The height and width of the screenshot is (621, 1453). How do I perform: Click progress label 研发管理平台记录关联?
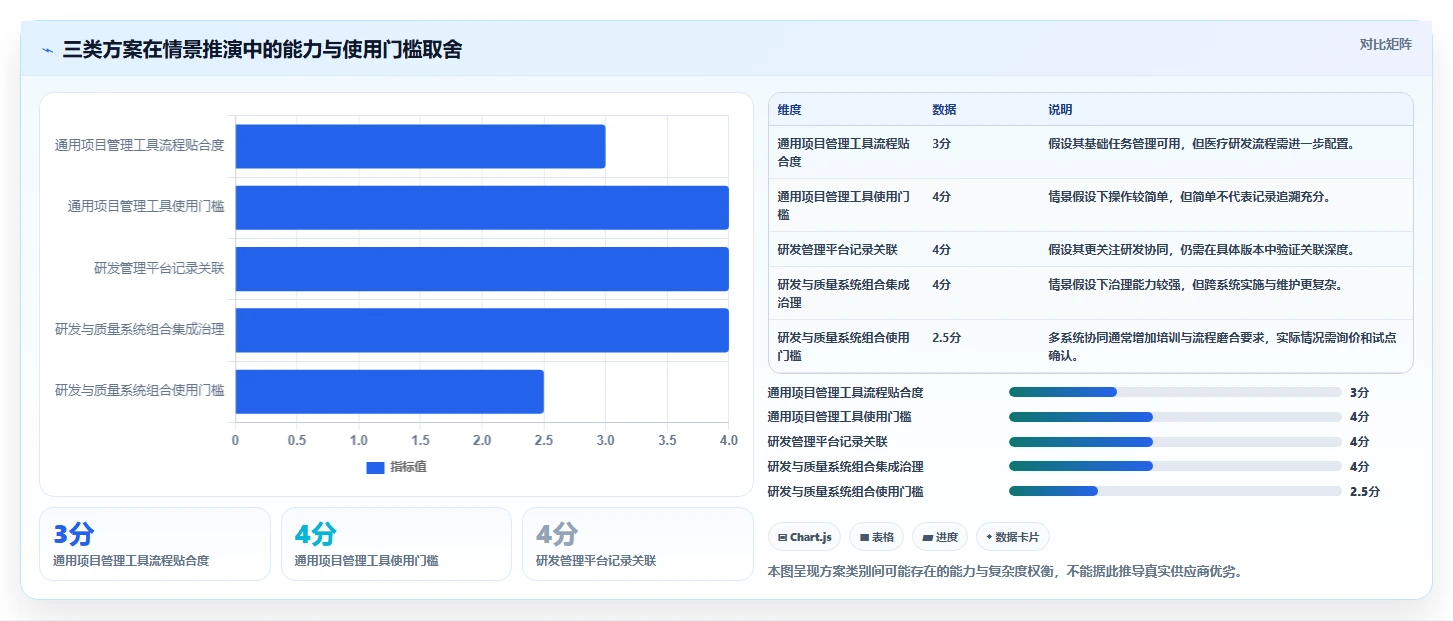(827, 442)
